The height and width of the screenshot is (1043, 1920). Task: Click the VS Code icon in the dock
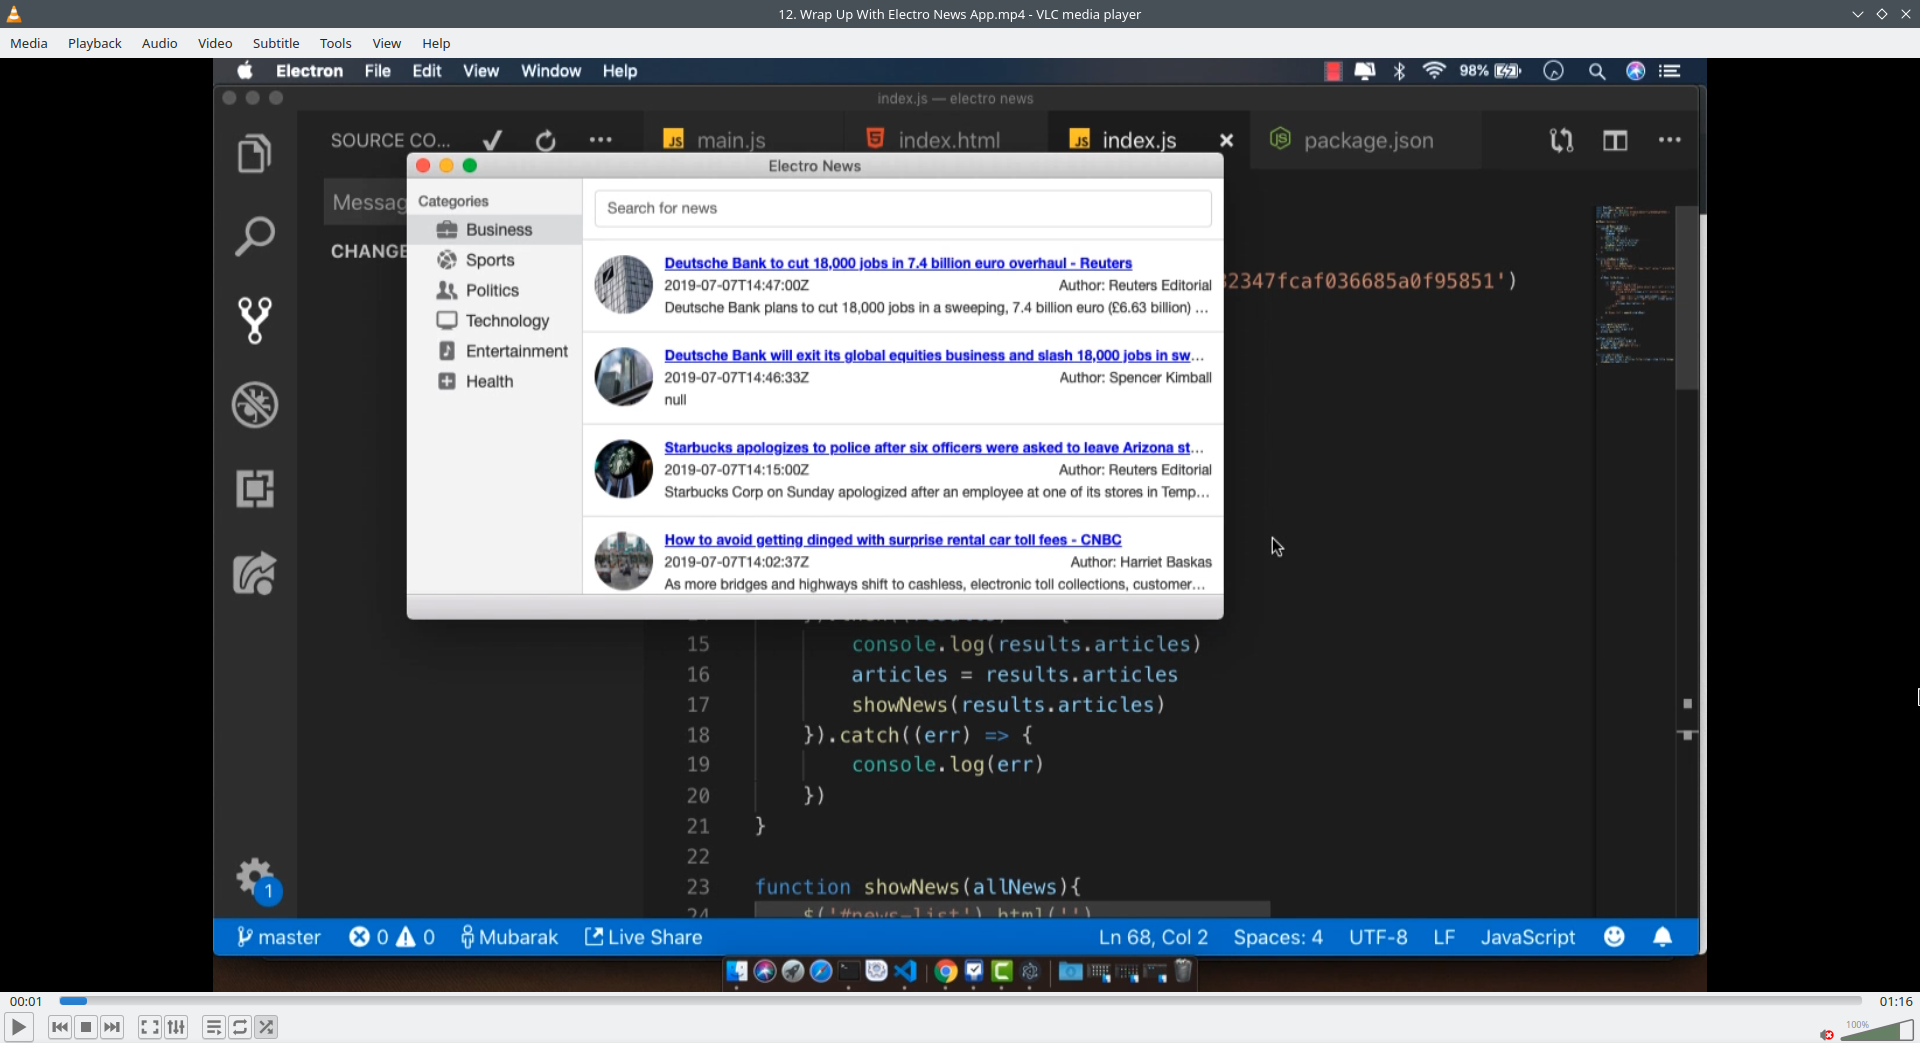click(x=906, y=971)
